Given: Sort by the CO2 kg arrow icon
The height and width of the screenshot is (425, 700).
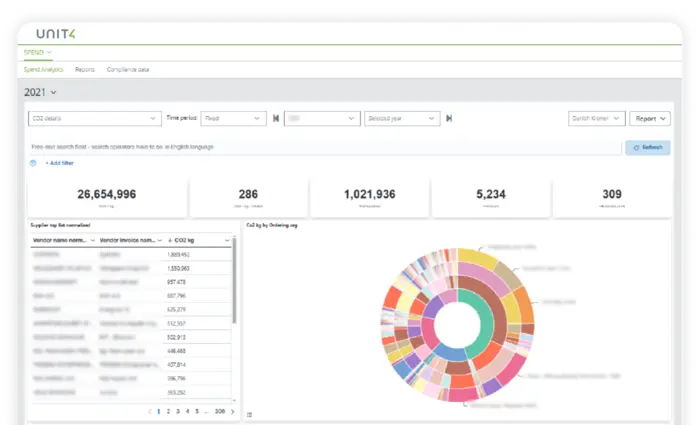Looking at the screenshot, I should click(170, 240).
